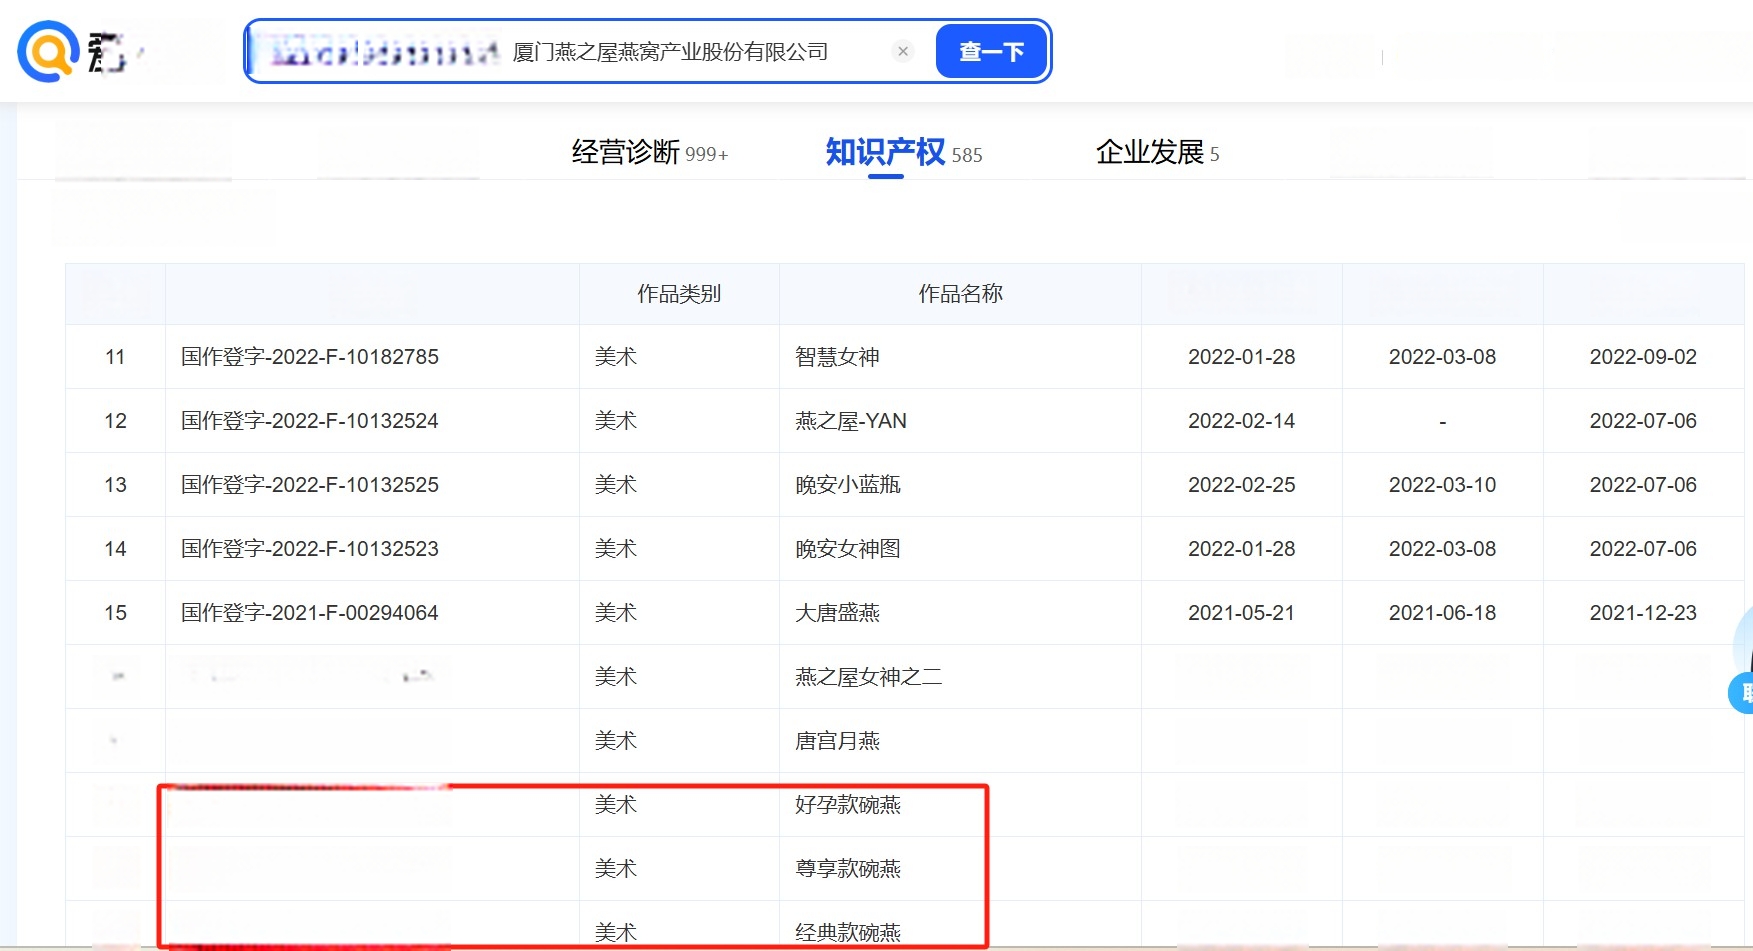Click date 2021-06-18 in row 15
This screenshot has height=951, width=1753.
tap(1442, 613)
